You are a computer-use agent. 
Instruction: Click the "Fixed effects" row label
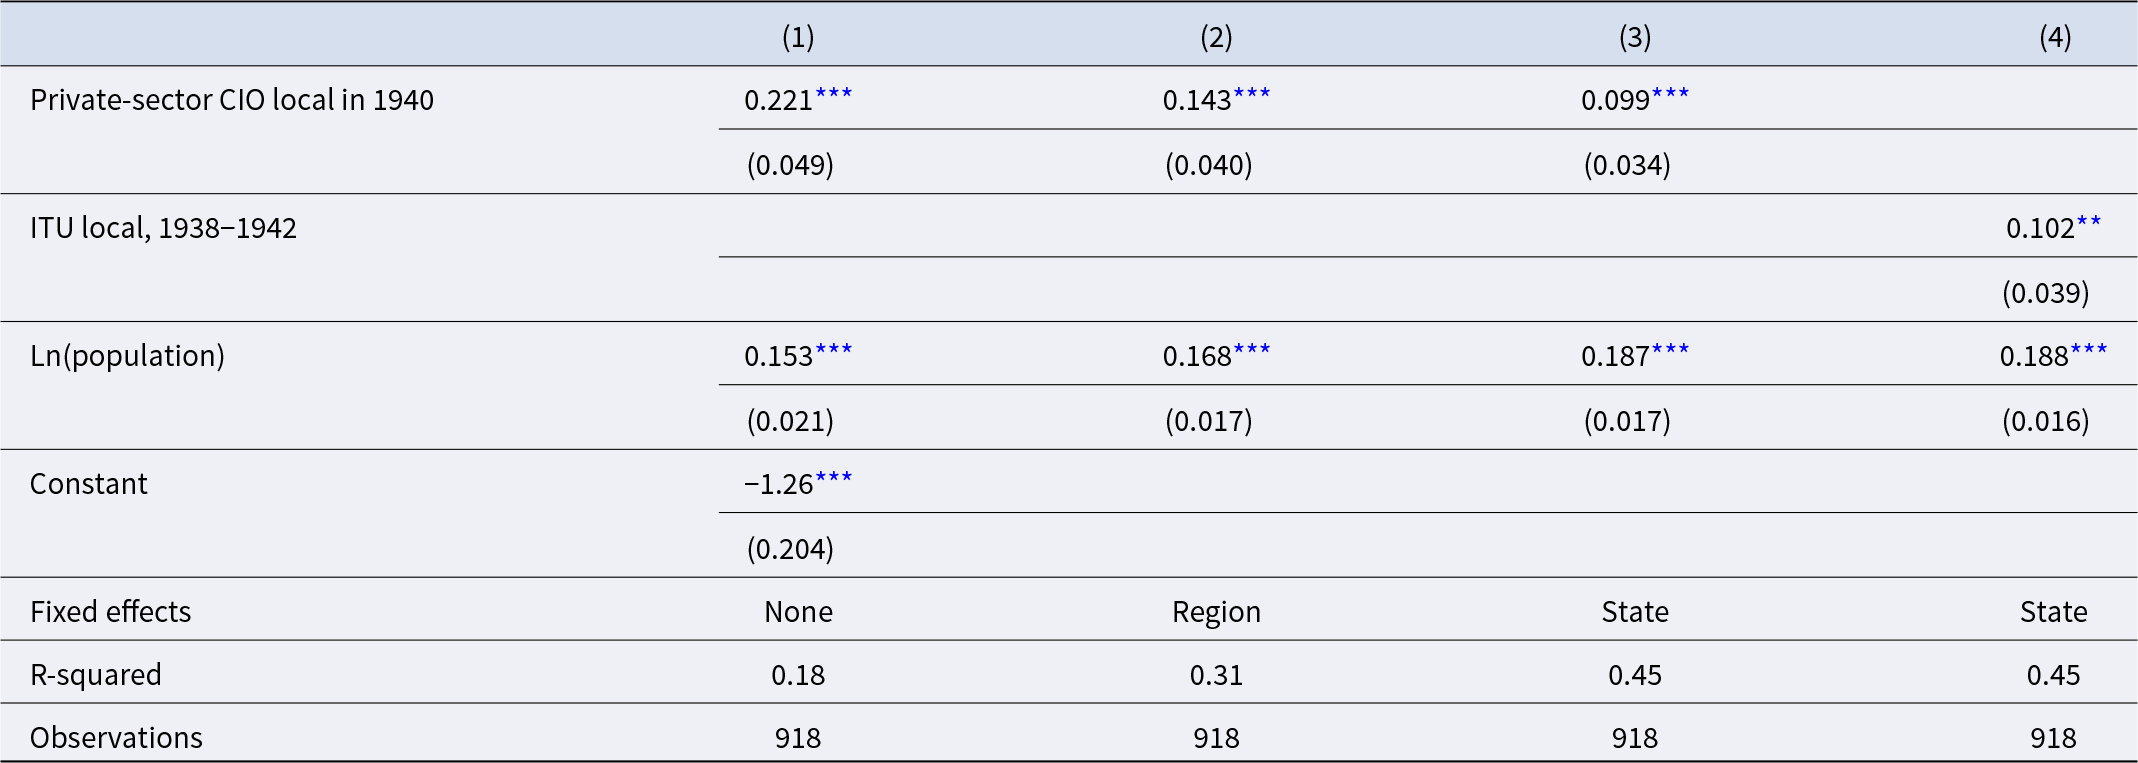pyautogui.click(x=110, y=611)
